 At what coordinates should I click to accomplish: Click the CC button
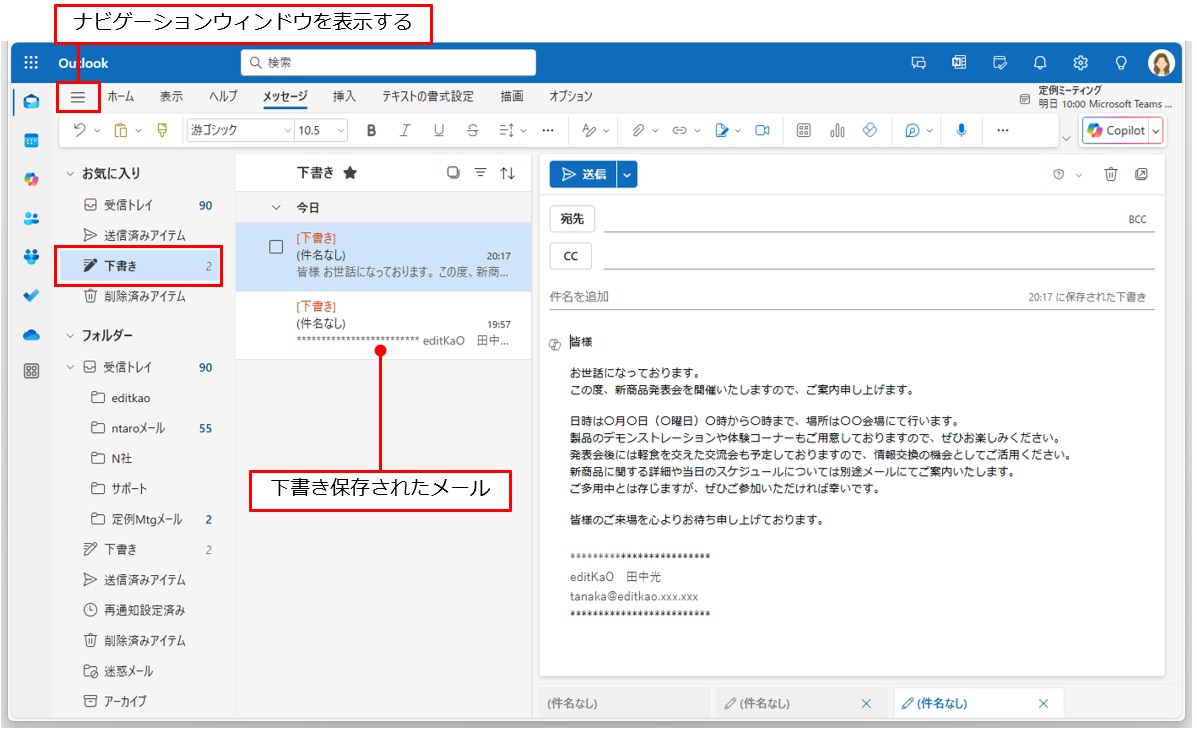pyautogui.click(x=570, y=256)
